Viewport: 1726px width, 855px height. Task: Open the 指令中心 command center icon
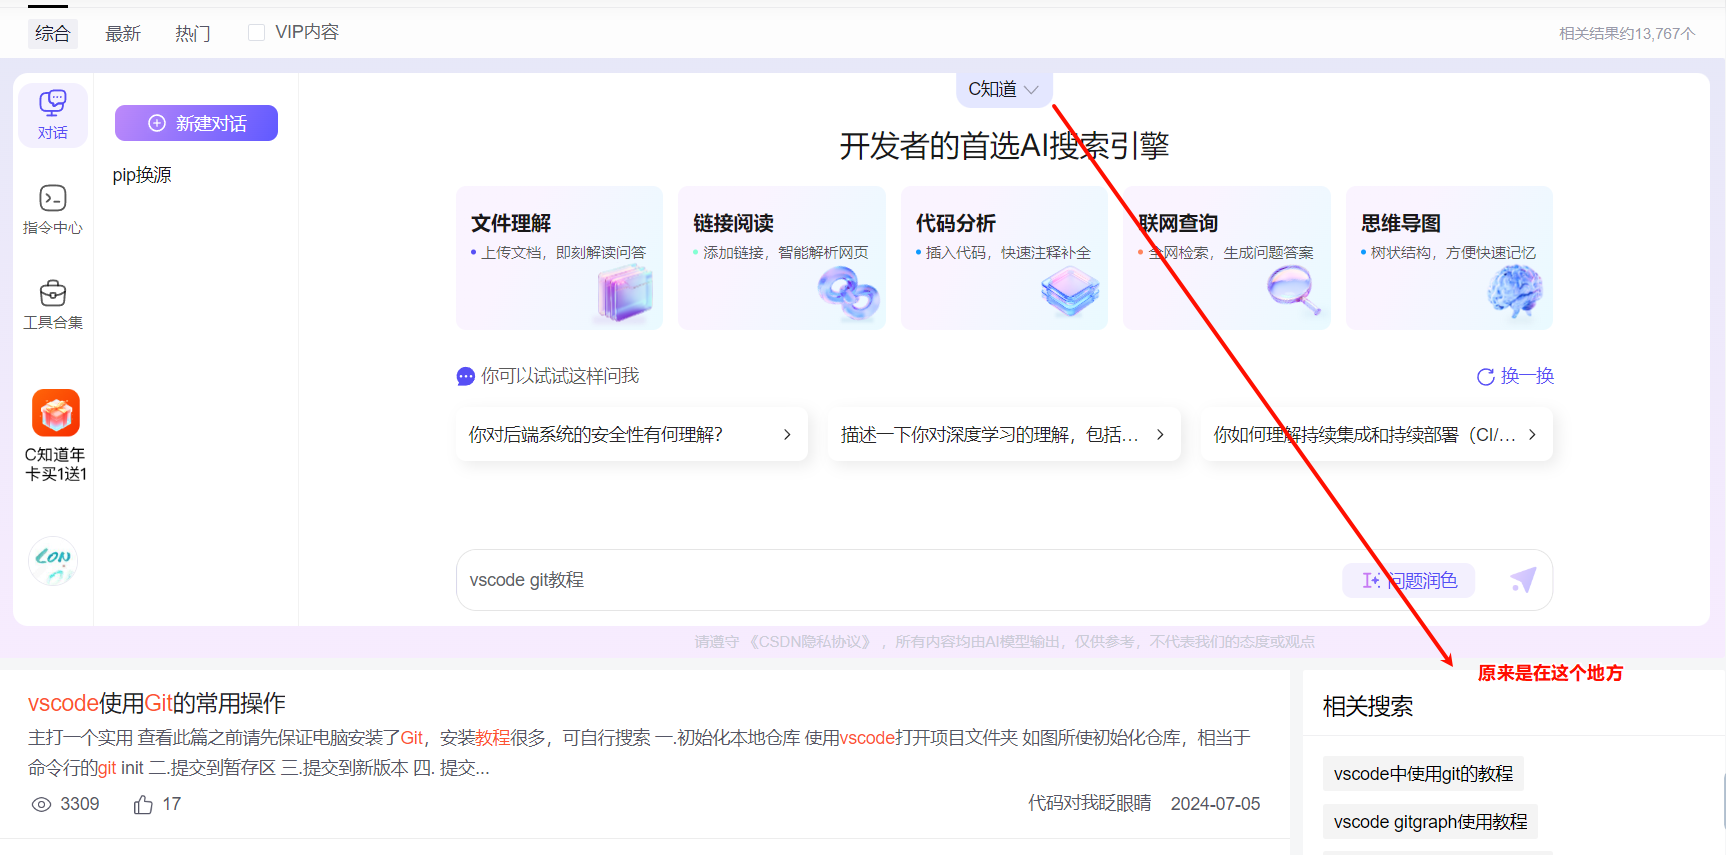53,209
